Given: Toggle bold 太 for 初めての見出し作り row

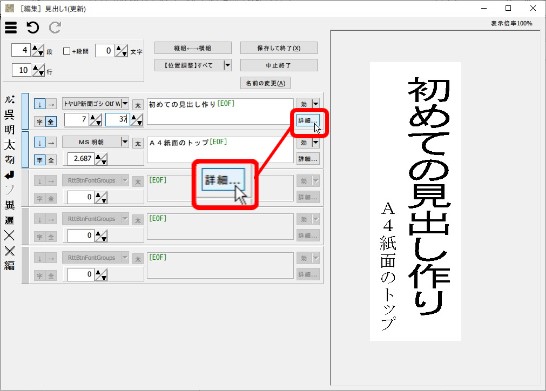Looking at the screenshot, I should pos(138,104).
